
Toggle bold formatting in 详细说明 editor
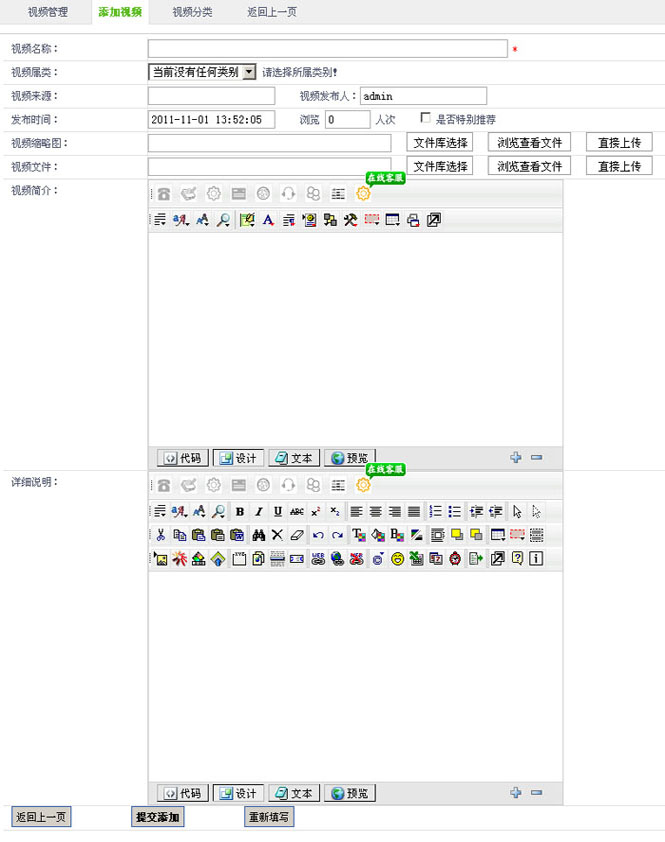[240, 511]
